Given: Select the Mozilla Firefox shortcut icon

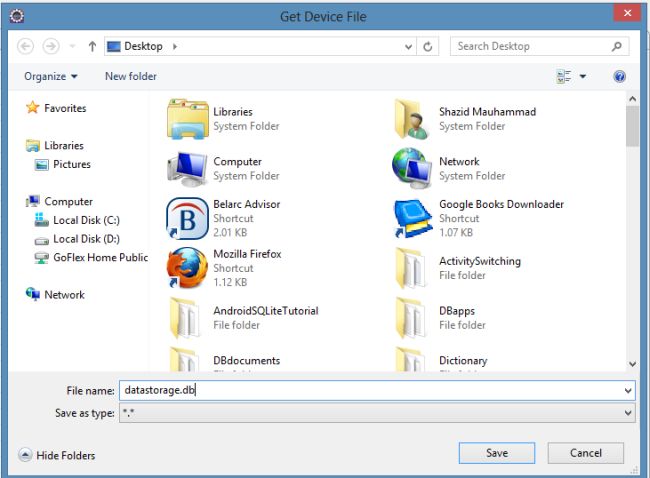Looking at the screenshot, I should (x=188, y=268).
